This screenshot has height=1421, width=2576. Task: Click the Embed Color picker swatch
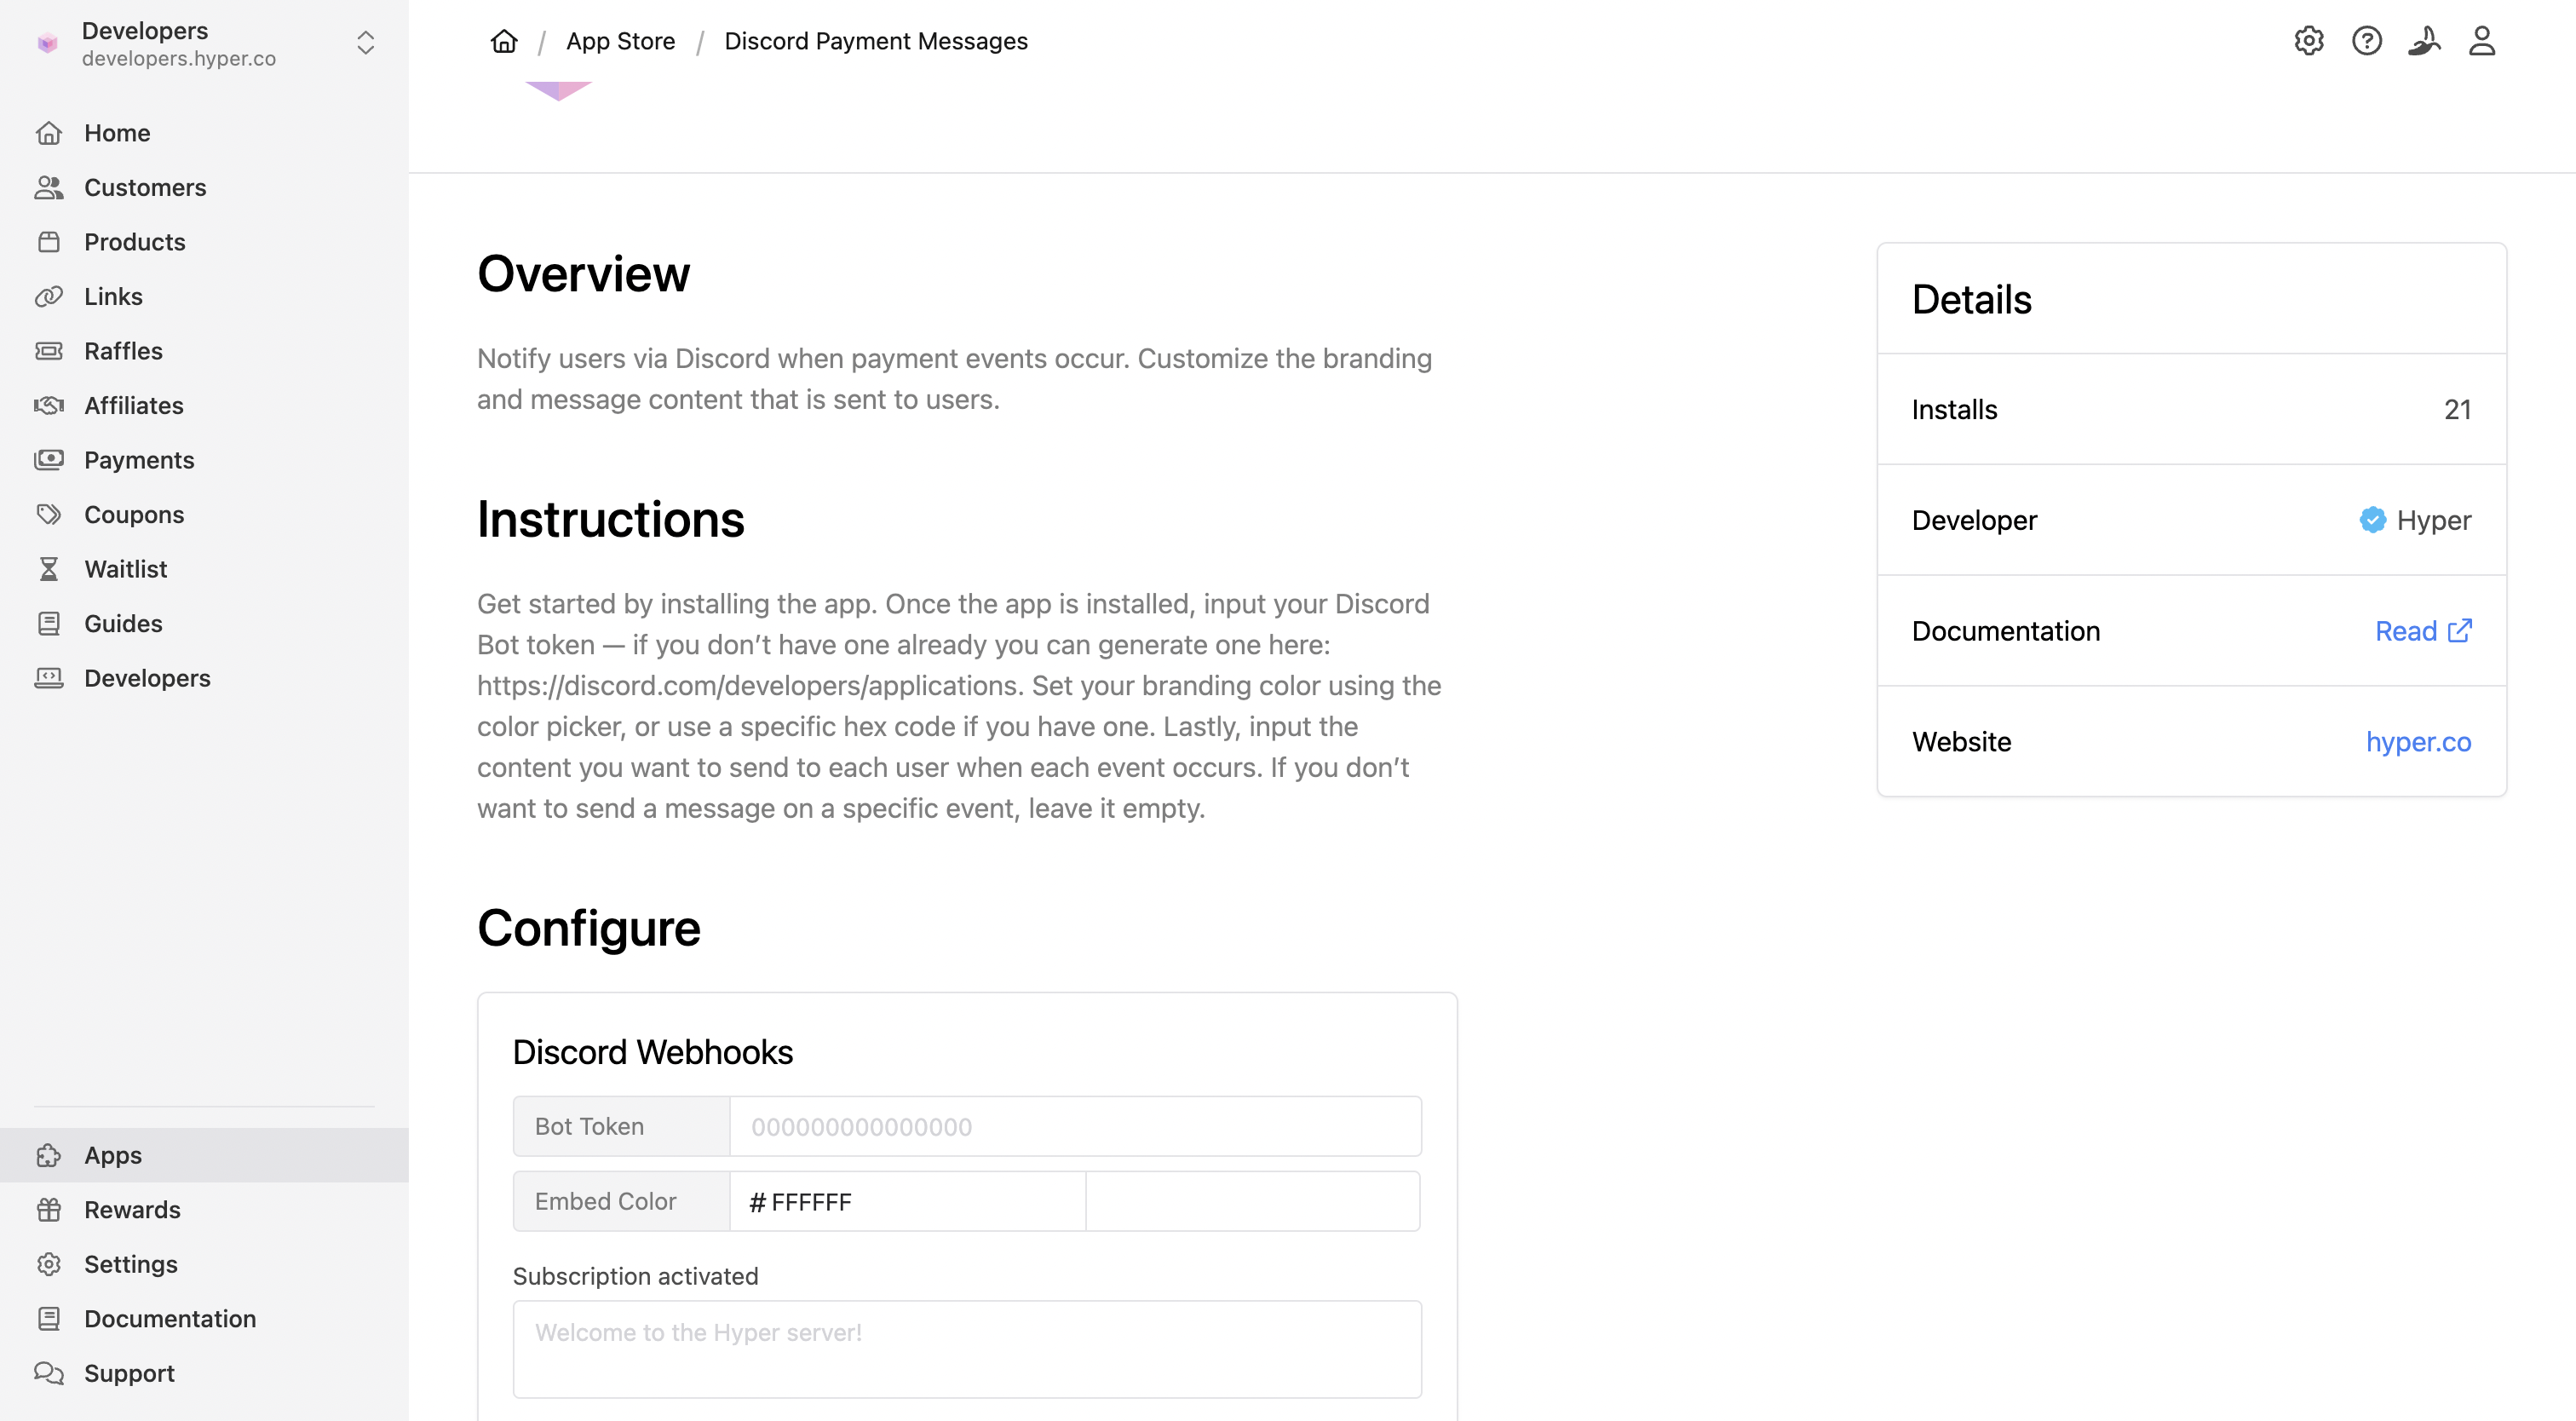1252,1201
